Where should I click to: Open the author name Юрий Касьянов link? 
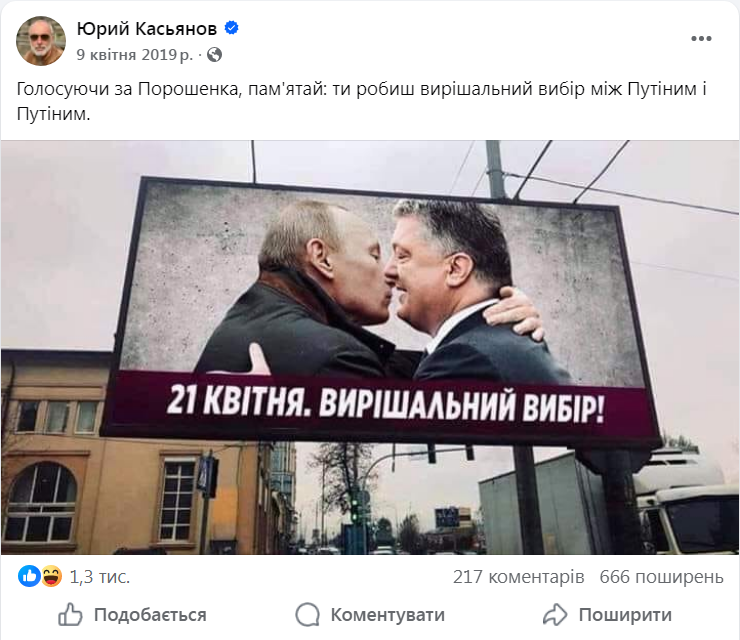(147, 29)
